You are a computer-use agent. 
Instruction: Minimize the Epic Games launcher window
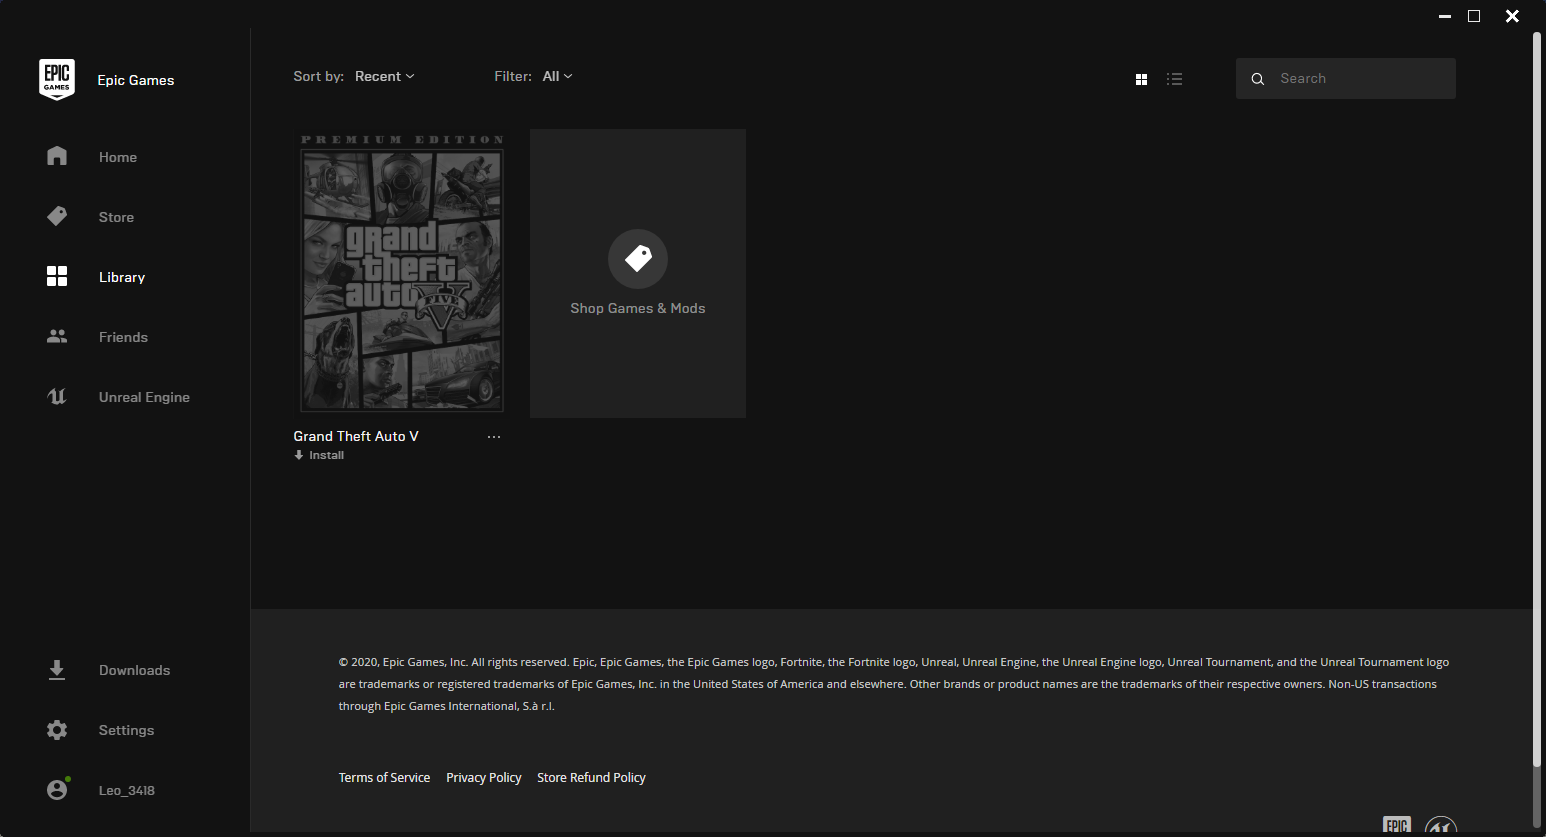(1445, 16)
